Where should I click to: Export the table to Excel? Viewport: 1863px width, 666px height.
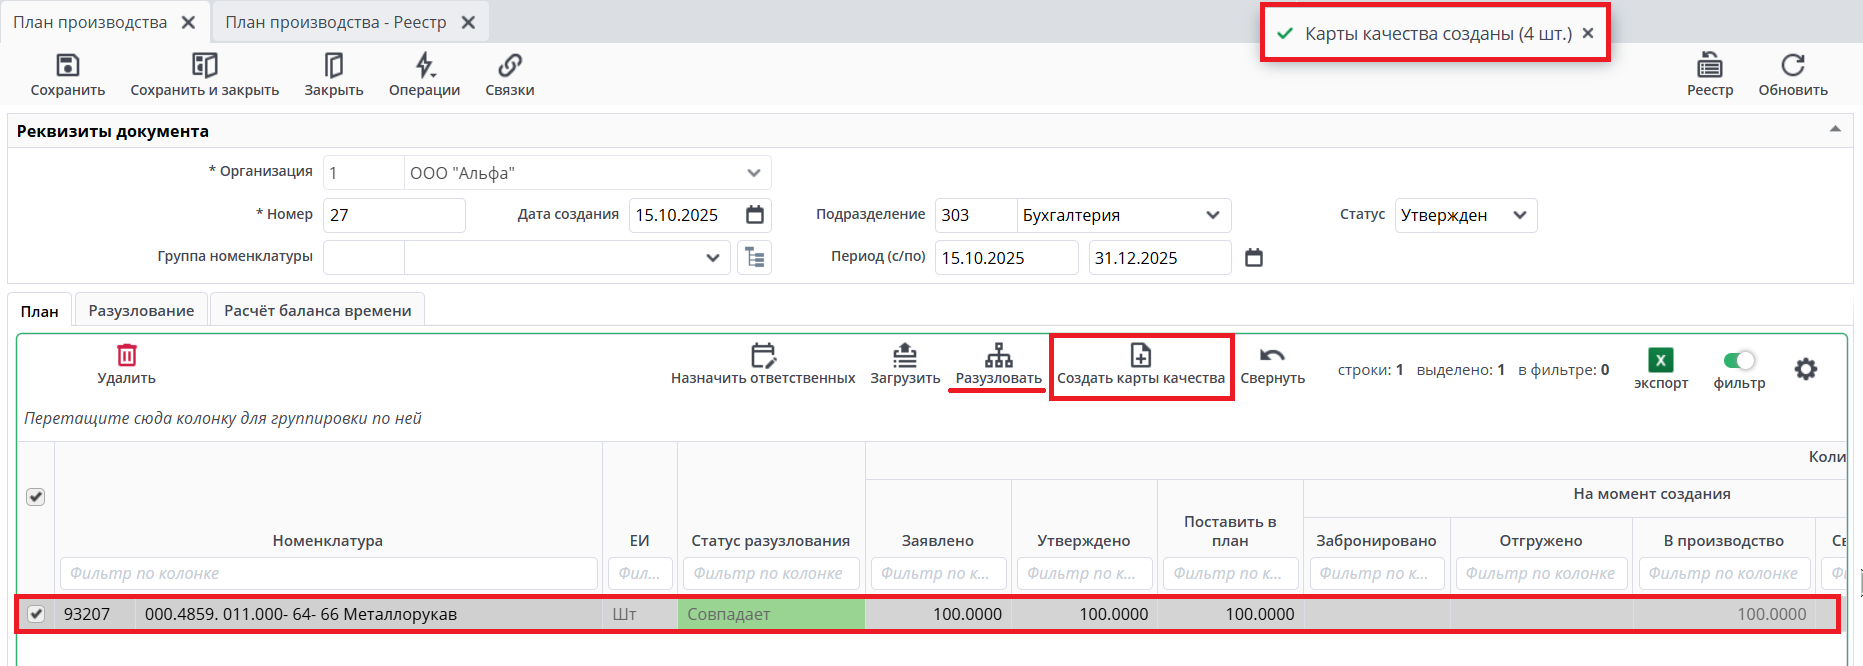1660,361
